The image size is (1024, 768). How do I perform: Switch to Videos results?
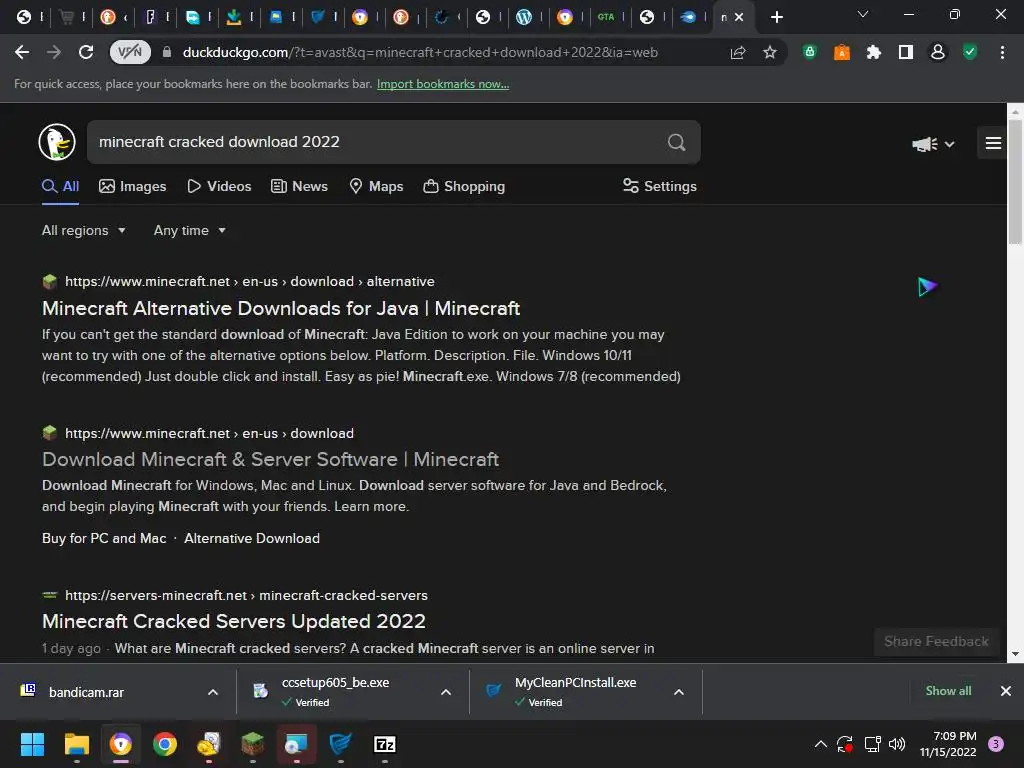(x=219, y=187)
